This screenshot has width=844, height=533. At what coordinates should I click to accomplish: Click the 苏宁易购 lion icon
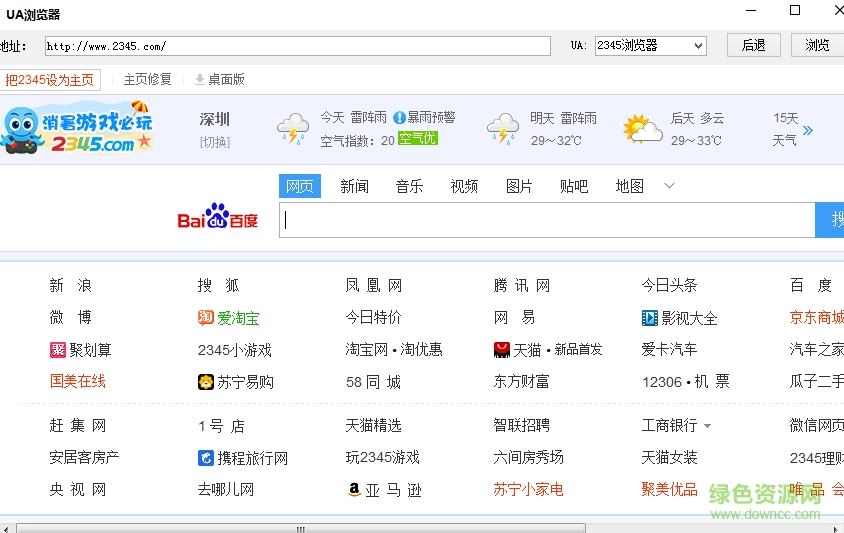click(206, 382)
